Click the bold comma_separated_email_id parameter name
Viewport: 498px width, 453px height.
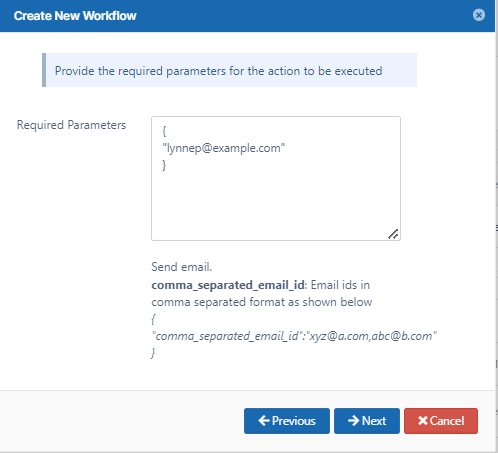[x=228, y=285]
